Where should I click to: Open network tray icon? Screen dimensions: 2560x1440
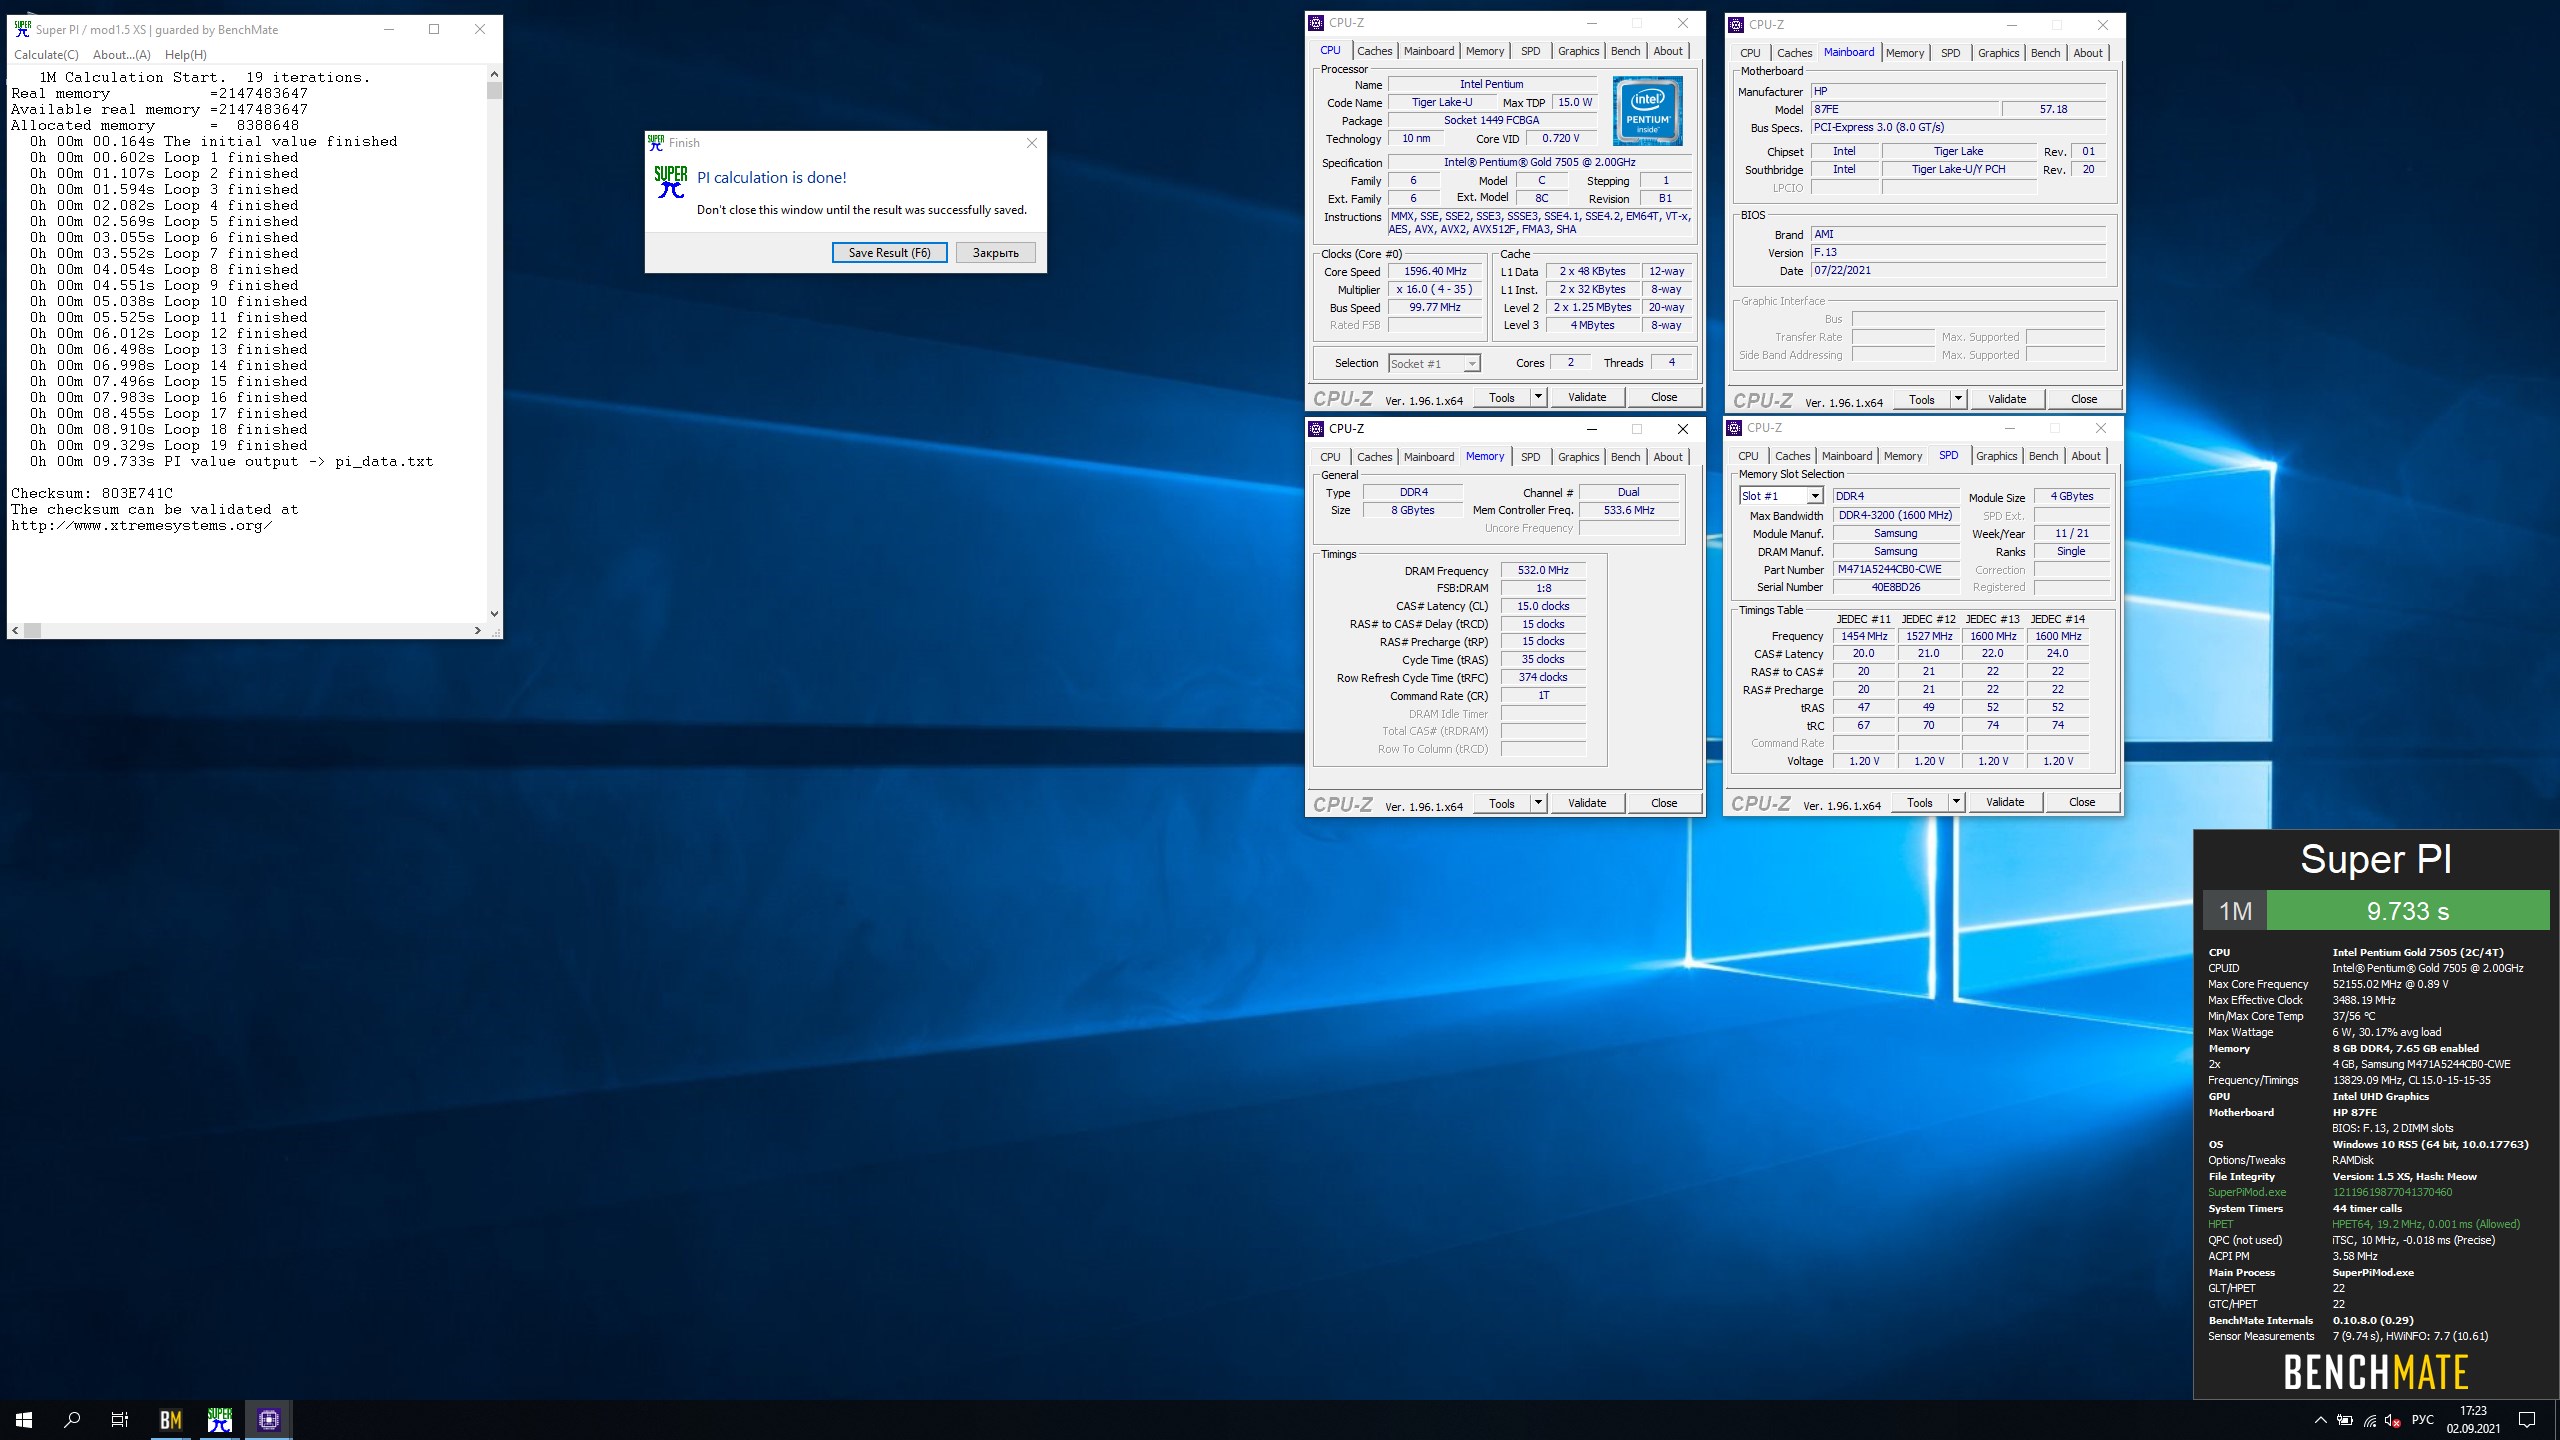click(x=2369, y=1420)
